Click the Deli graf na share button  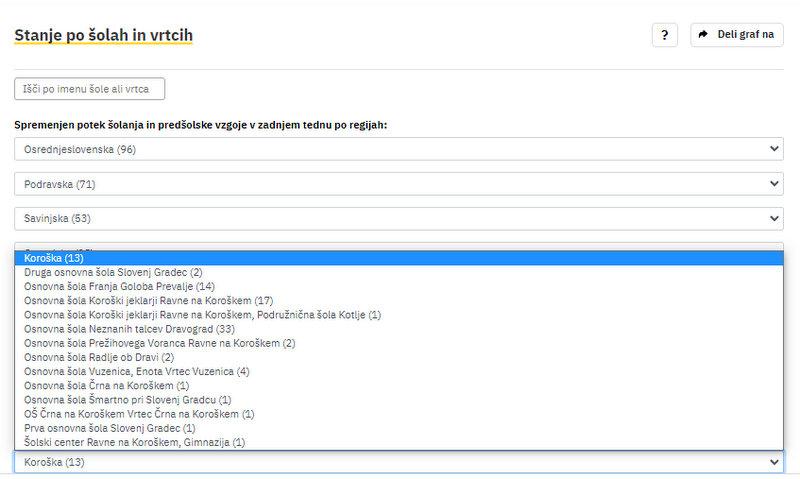click(x=736, y=35)
